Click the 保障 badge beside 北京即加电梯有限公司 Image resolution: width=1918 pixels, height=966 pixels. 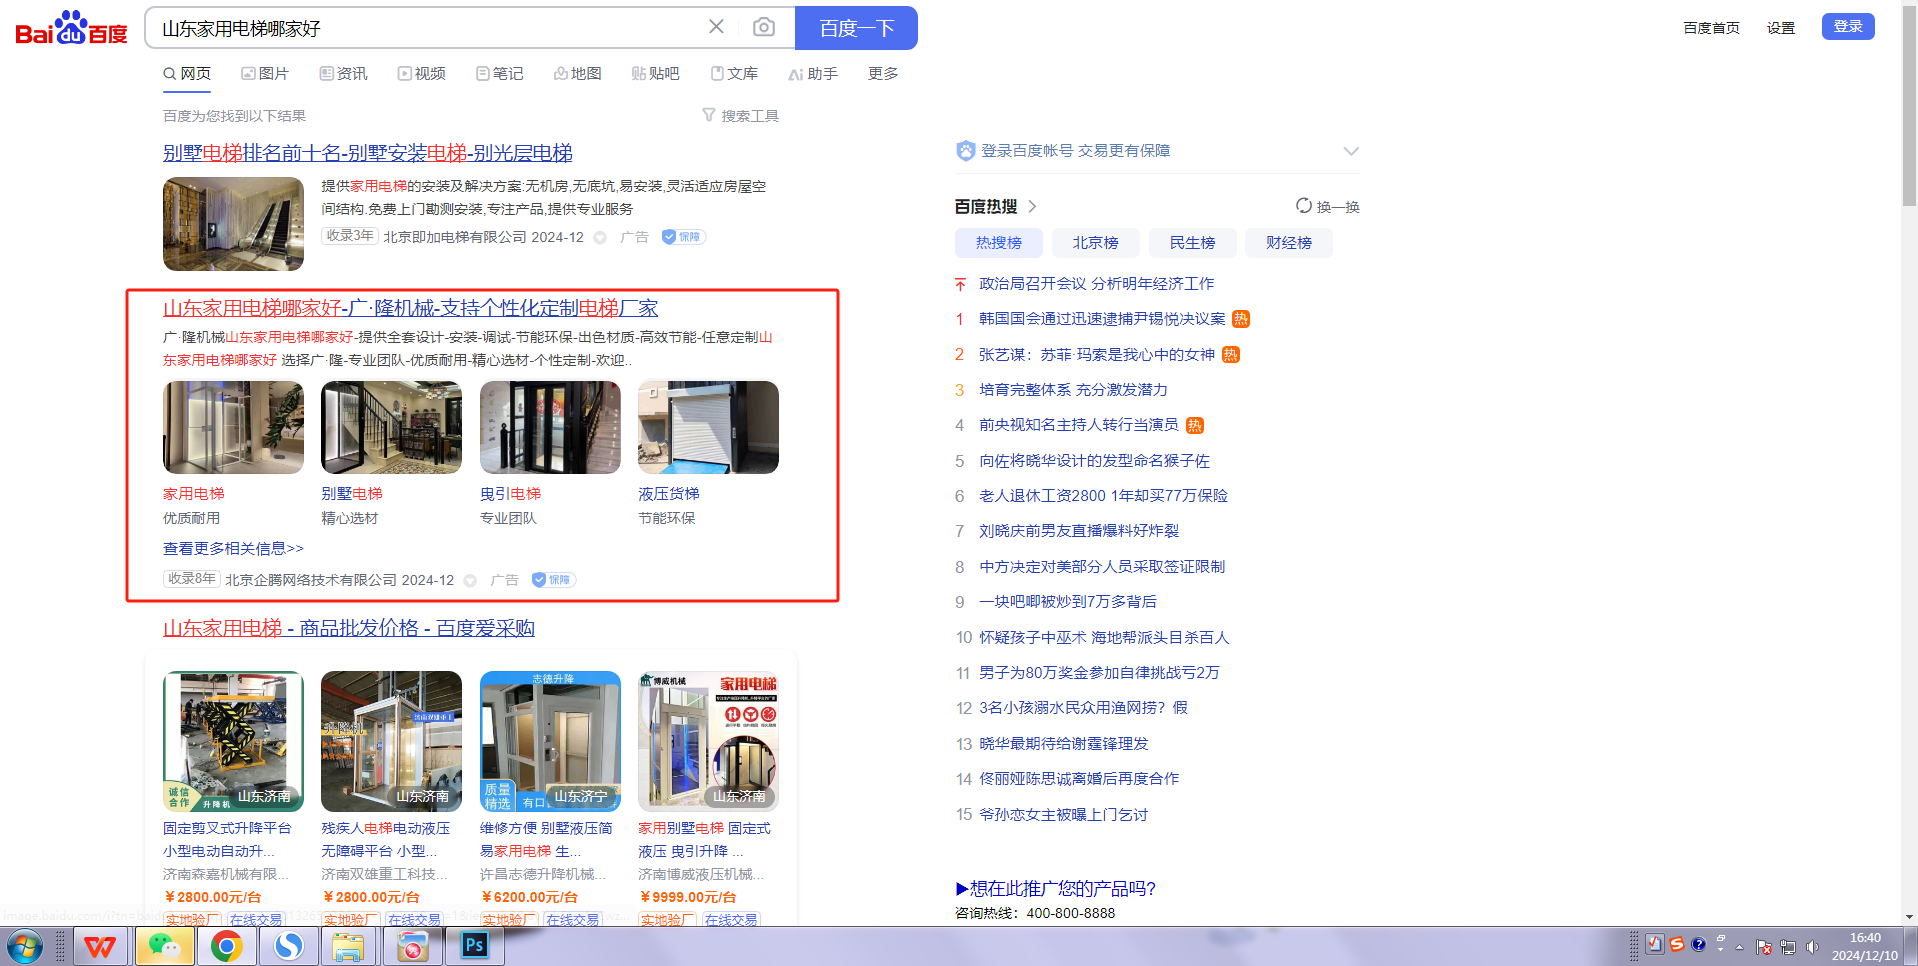684,237
